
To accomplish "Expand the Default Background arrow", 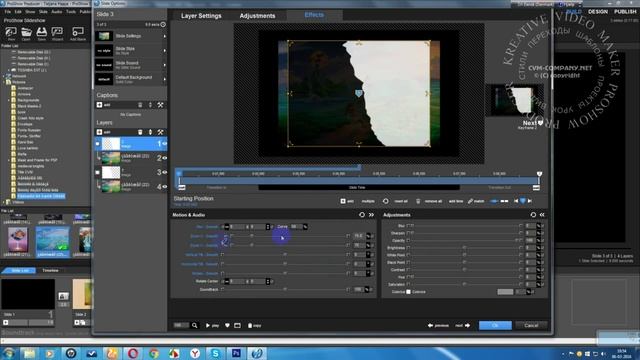I will (165, 79).
